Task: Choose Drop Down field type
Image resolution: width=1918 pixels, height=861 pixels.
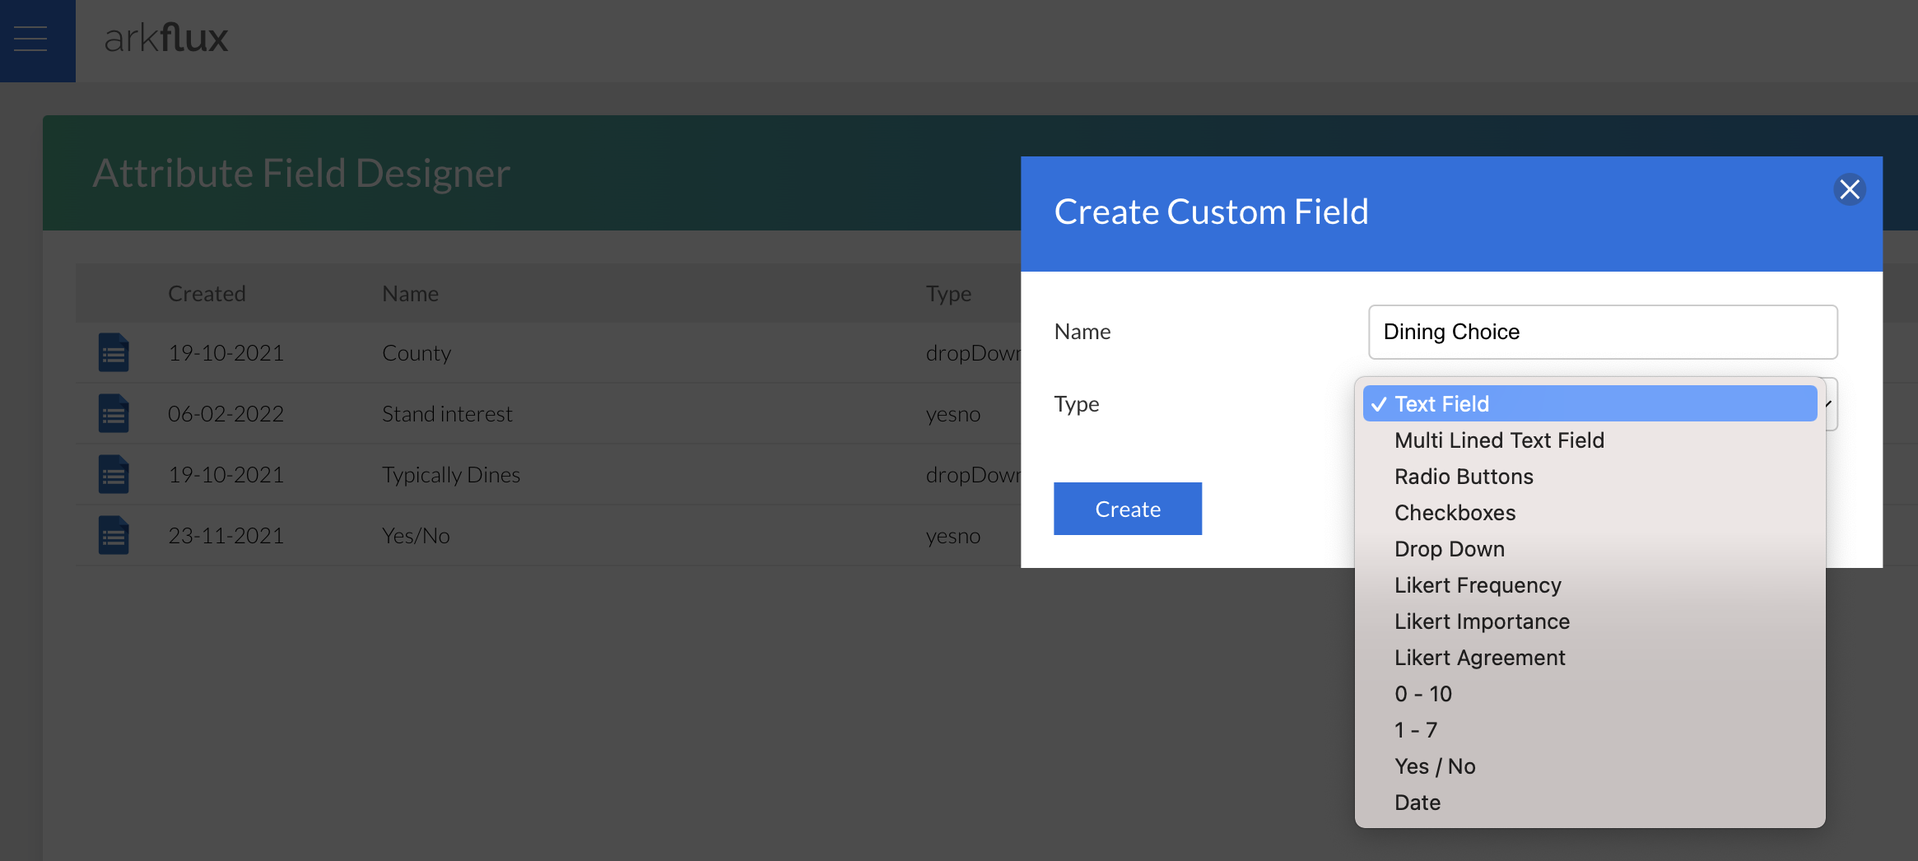Action: coord(1449,549)
